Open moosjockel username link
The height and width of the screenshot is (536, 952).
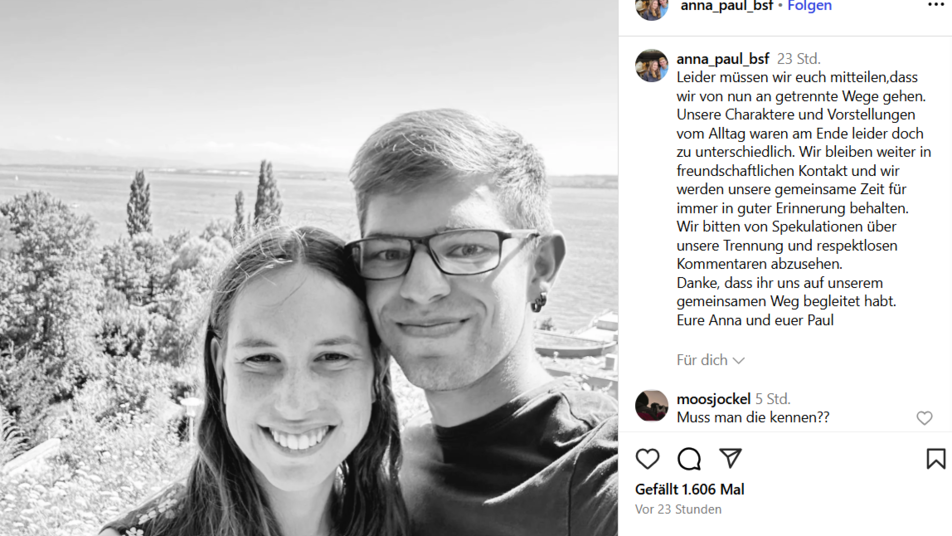tap(713, 399)
